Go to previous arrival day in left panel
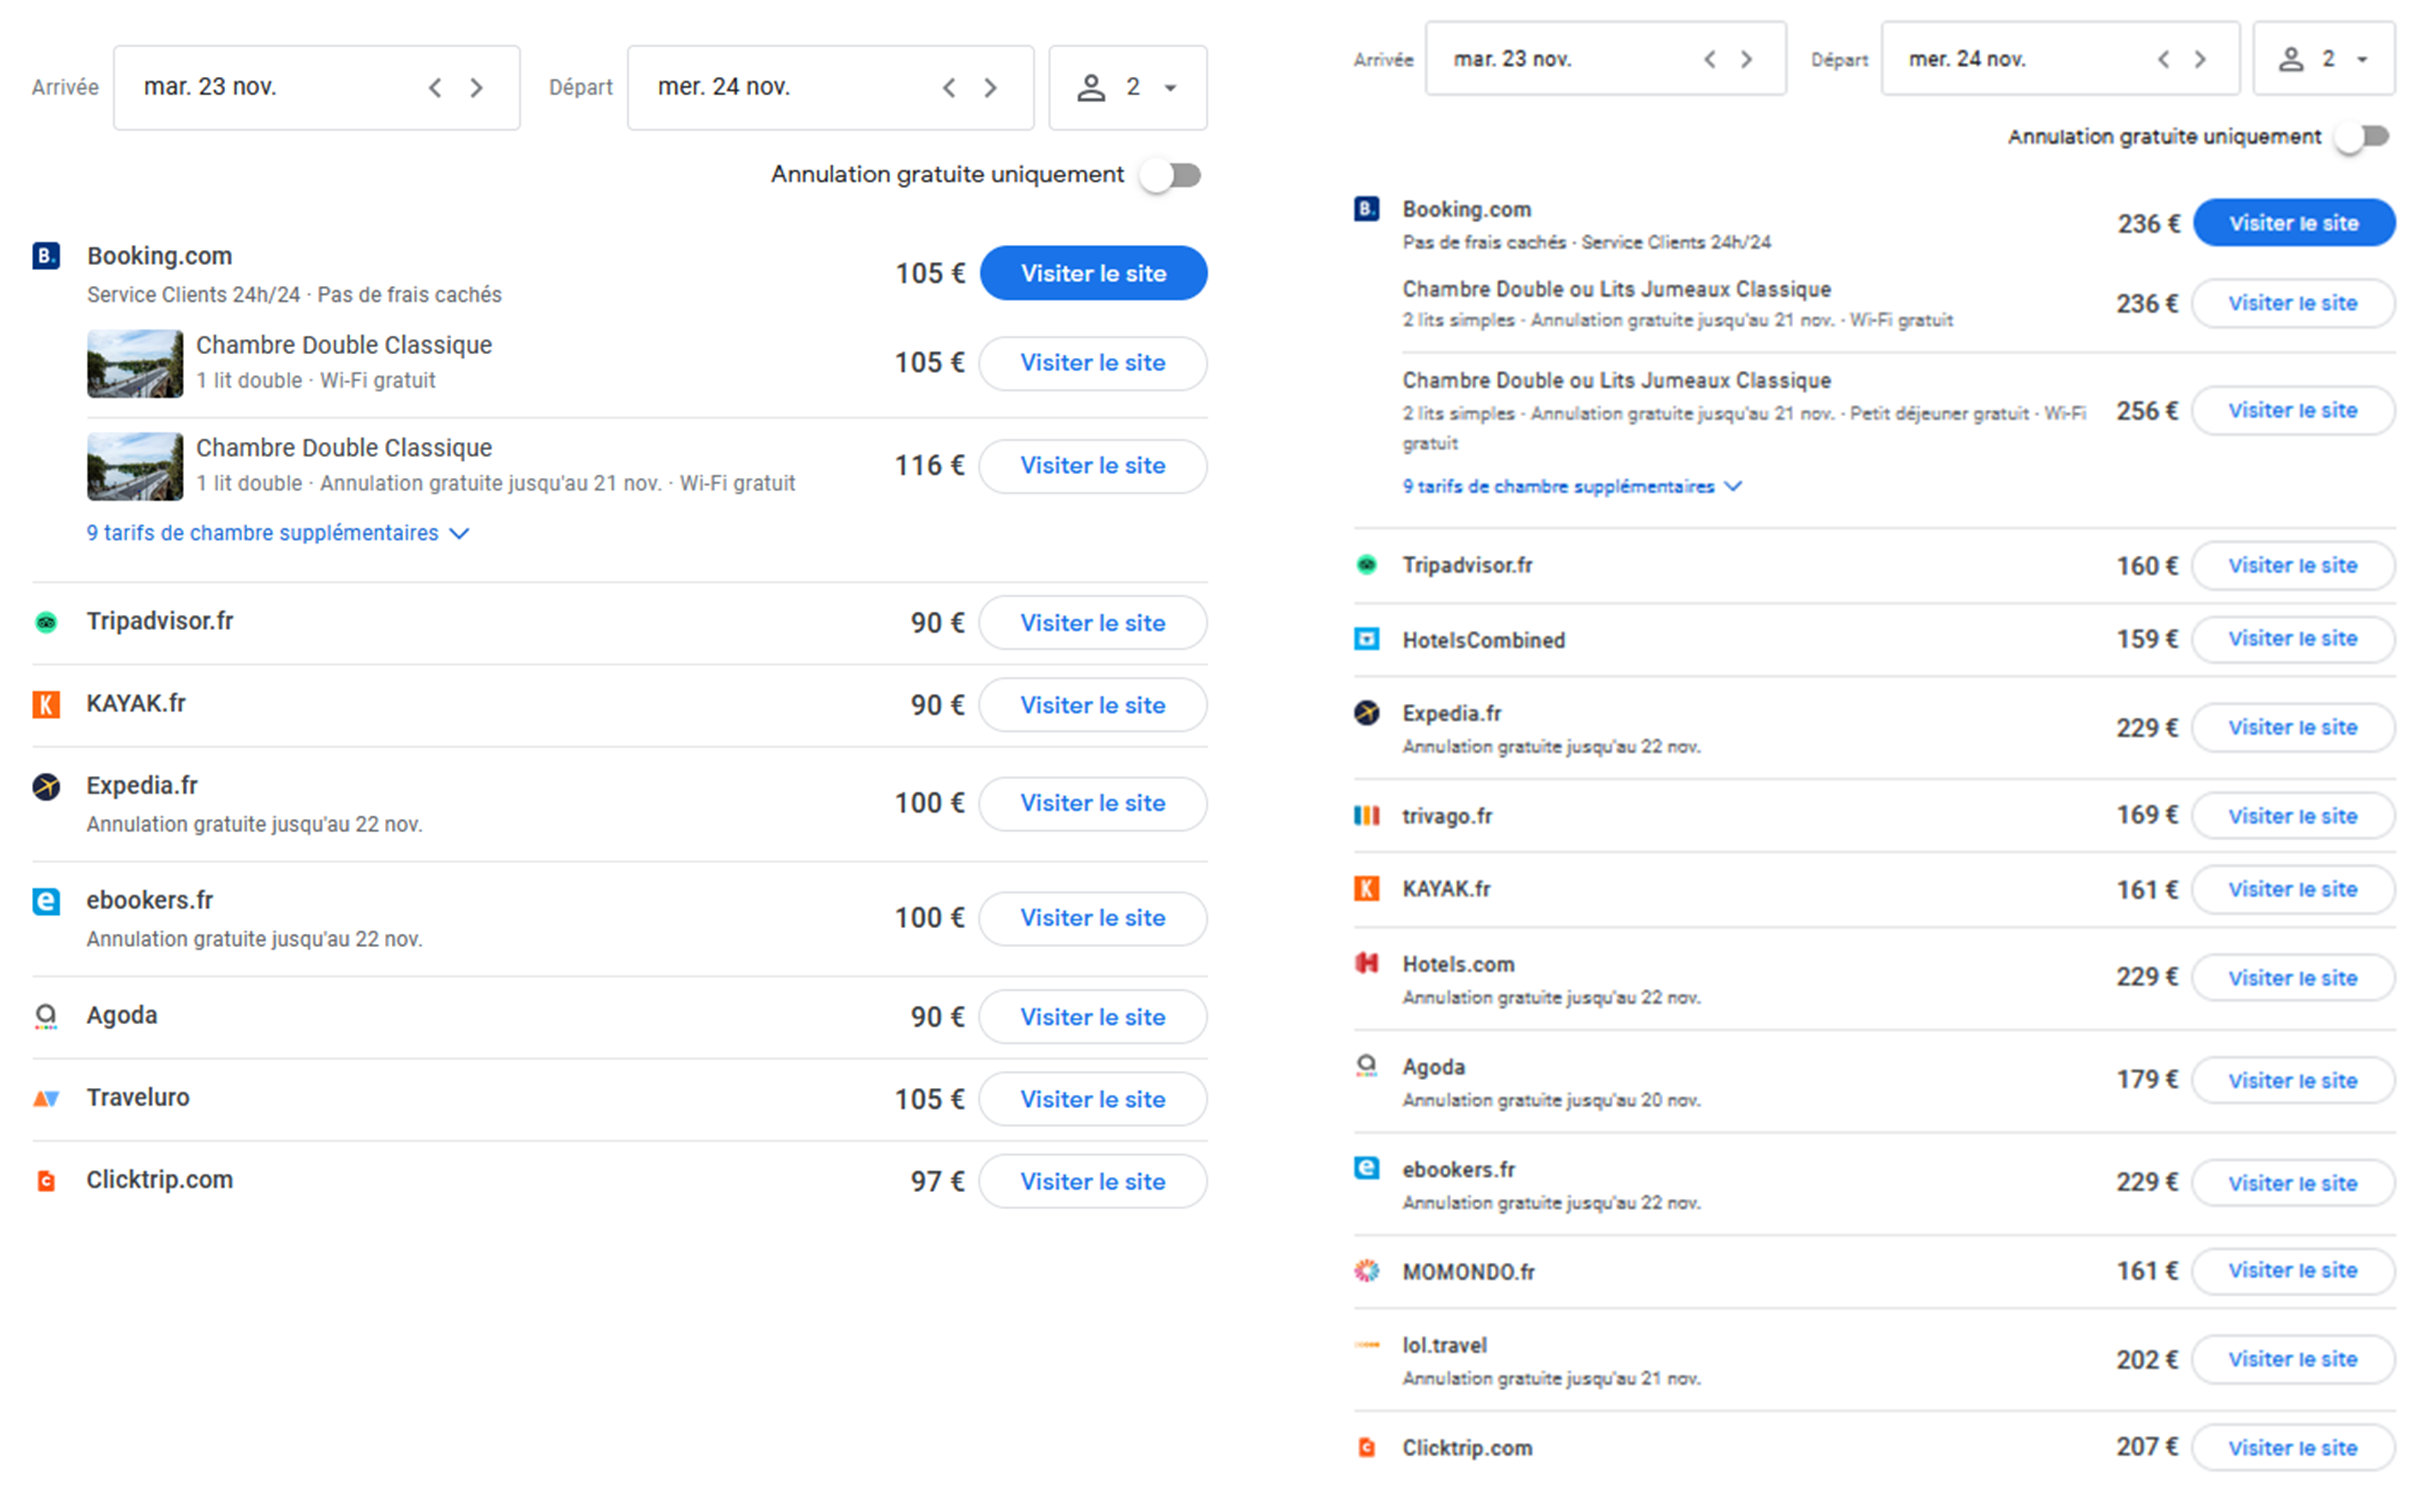The width and height of the screenshot is (2426, 1485). coord(435,88)
